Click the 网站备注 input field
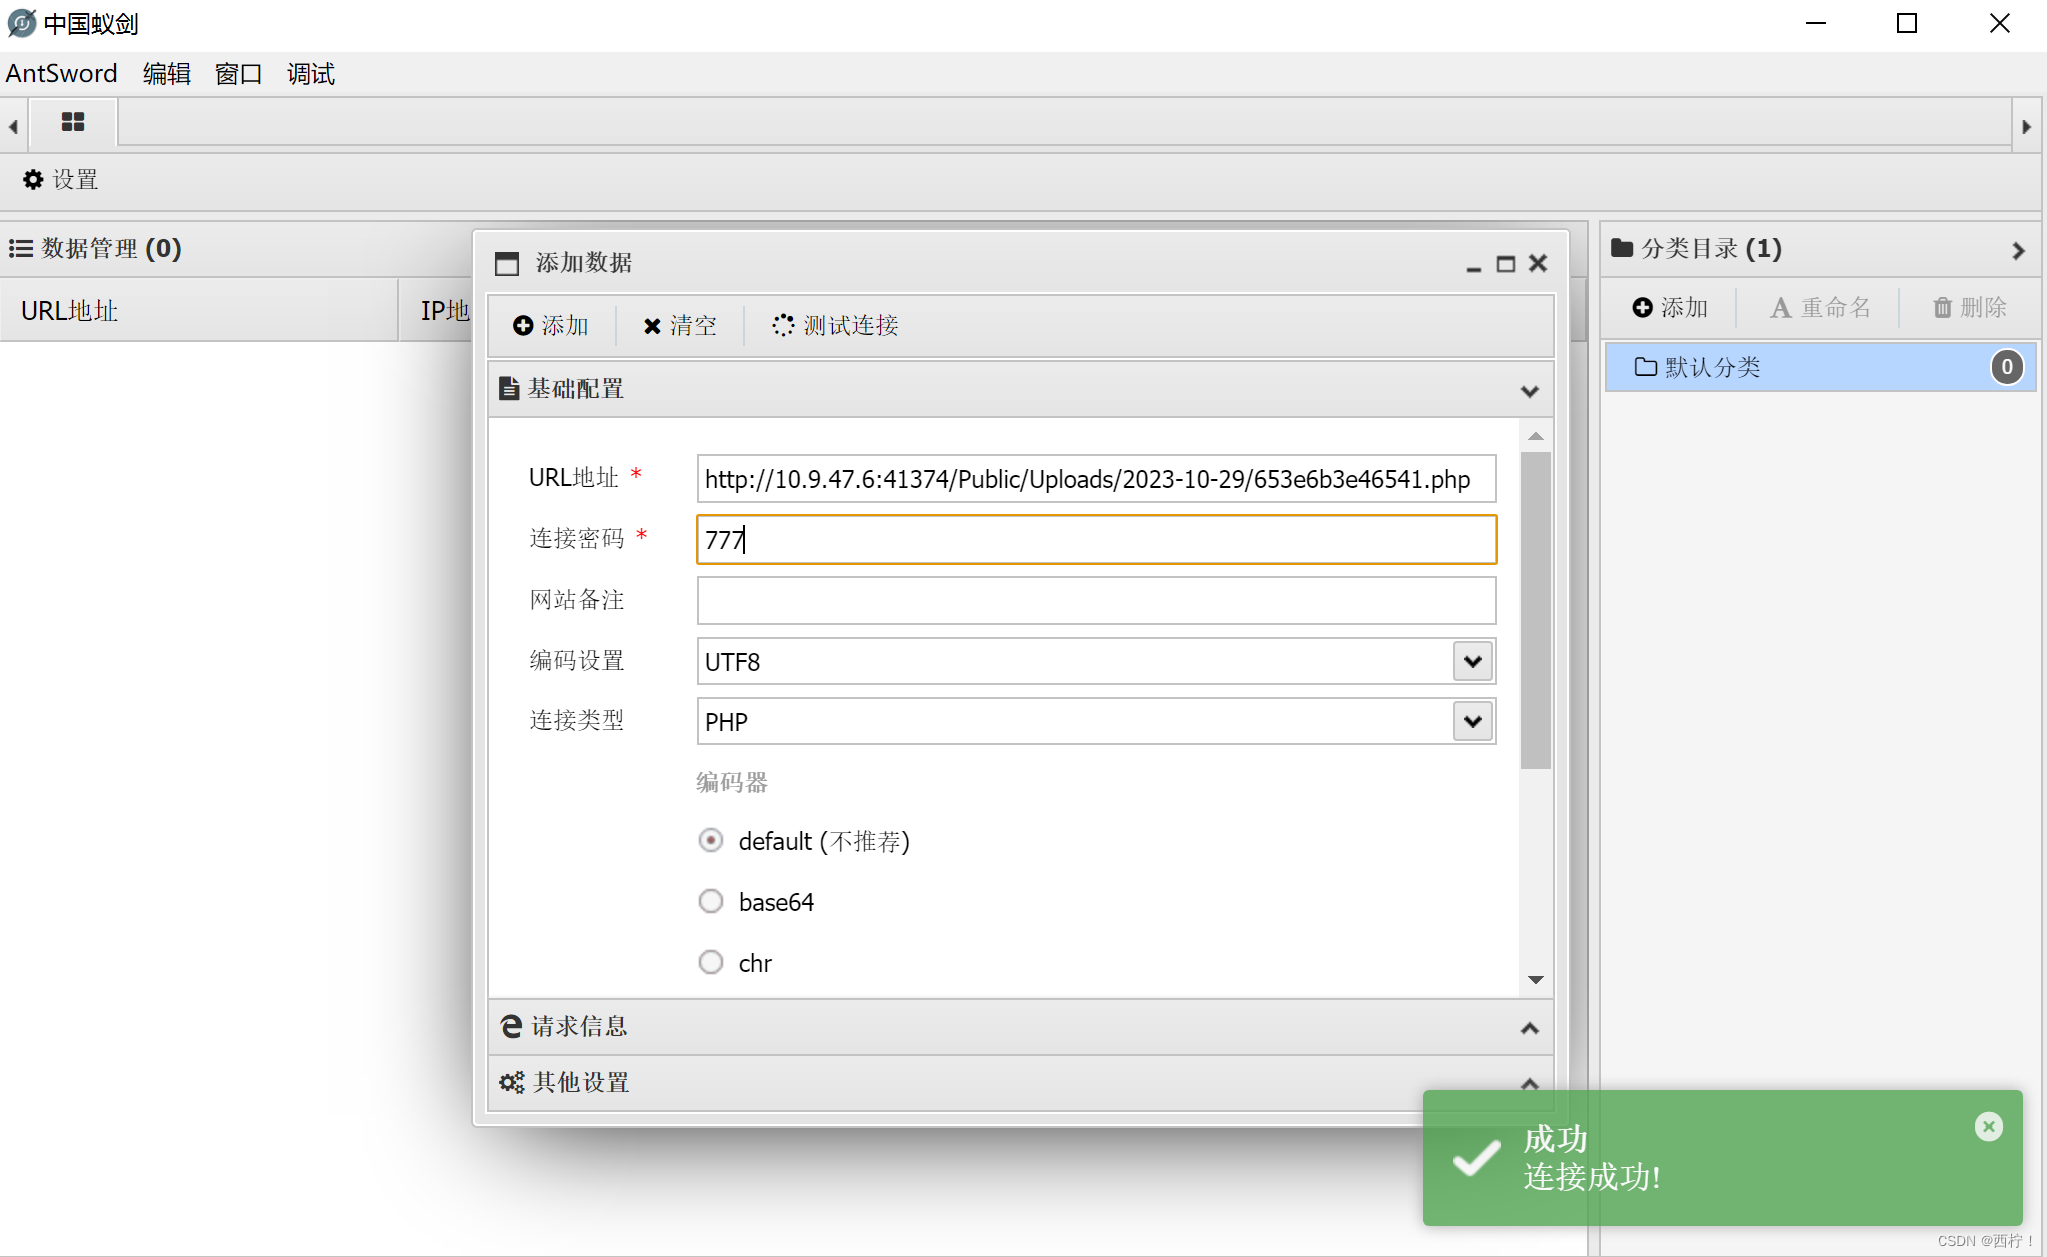 (x=1096, y=600)
